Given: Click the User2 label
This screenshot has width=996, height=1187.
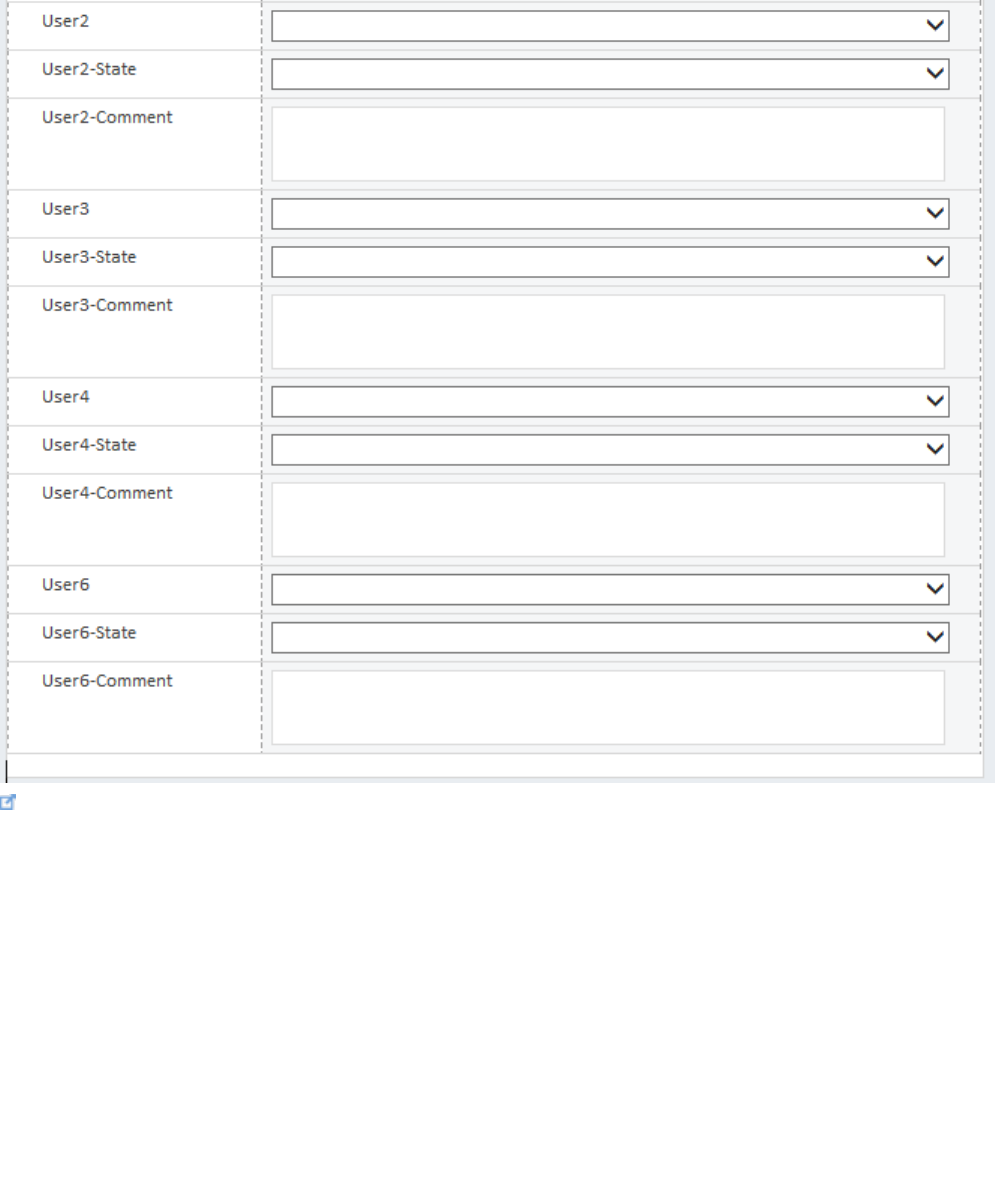Looking at the screenshot, I should 65,21.
